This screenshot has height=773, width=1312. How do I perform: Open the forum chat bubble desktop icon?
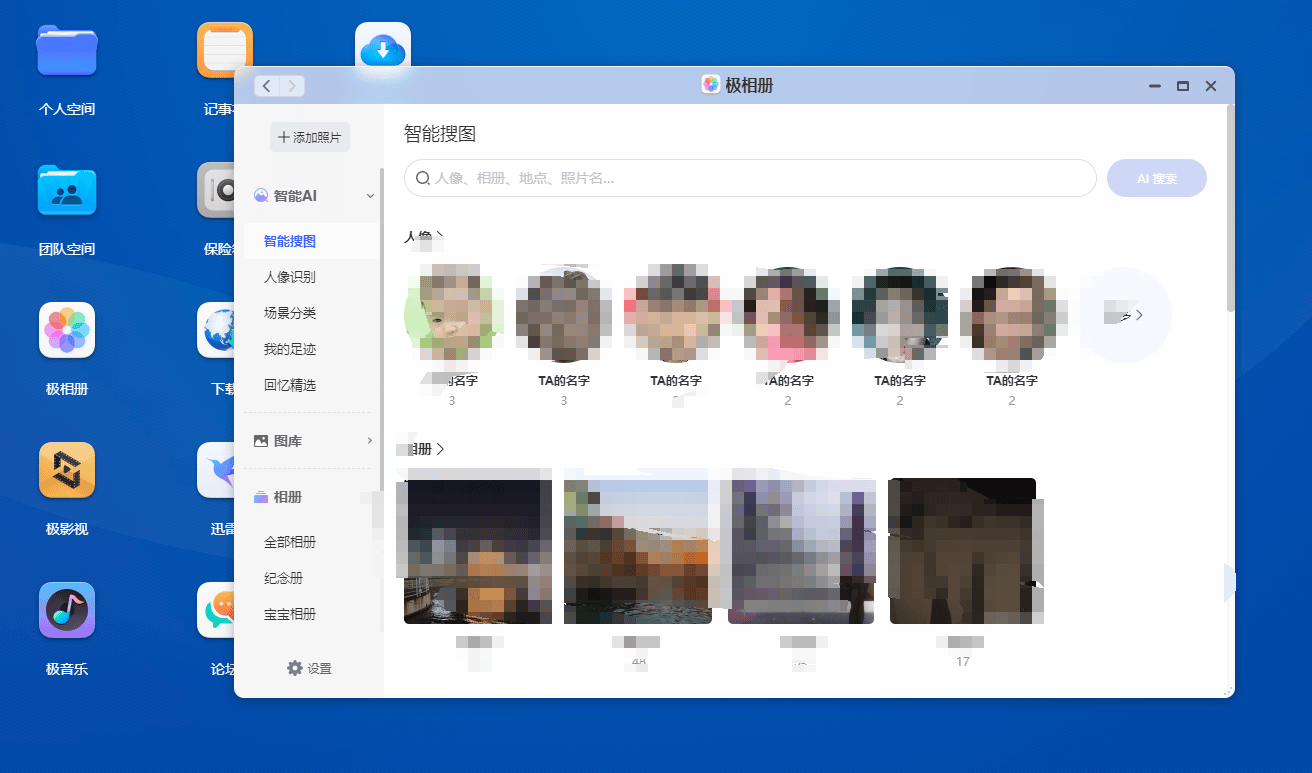tap(216, 610)
